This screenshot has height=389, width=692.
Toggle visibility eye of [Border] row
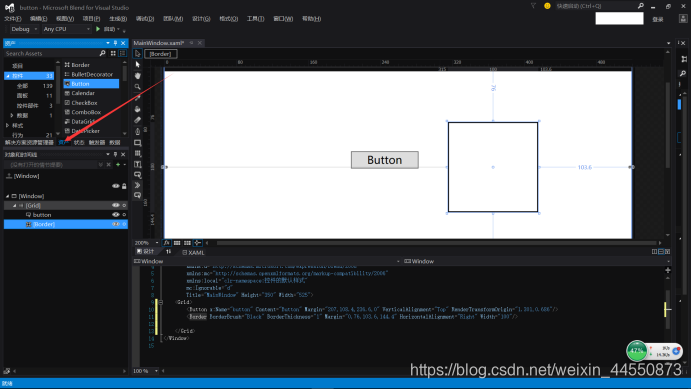pyautogui.click(x=116, y=224)
